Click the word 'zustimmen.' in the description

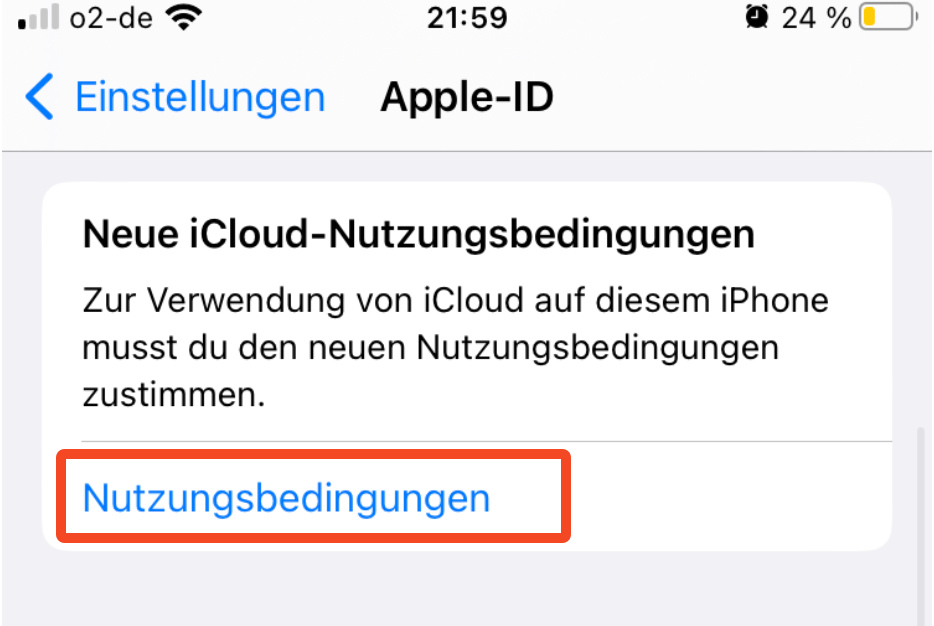[173, 395]
